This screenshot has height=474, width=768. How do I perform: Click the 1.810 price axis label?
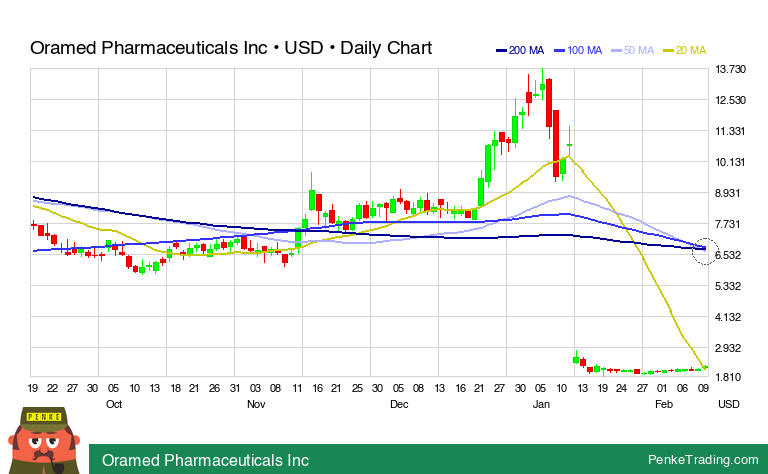(x=728, y=377)
